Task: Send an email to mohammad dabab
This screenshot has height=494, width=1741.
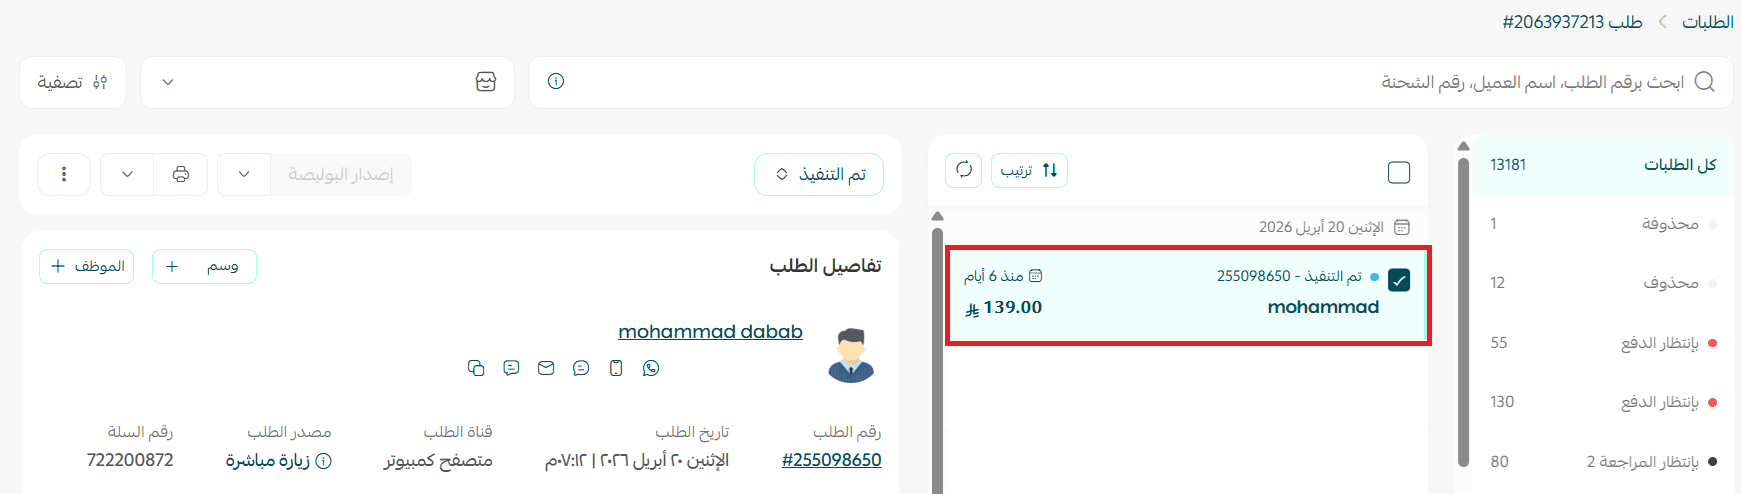Action: (x=546, y=368)
